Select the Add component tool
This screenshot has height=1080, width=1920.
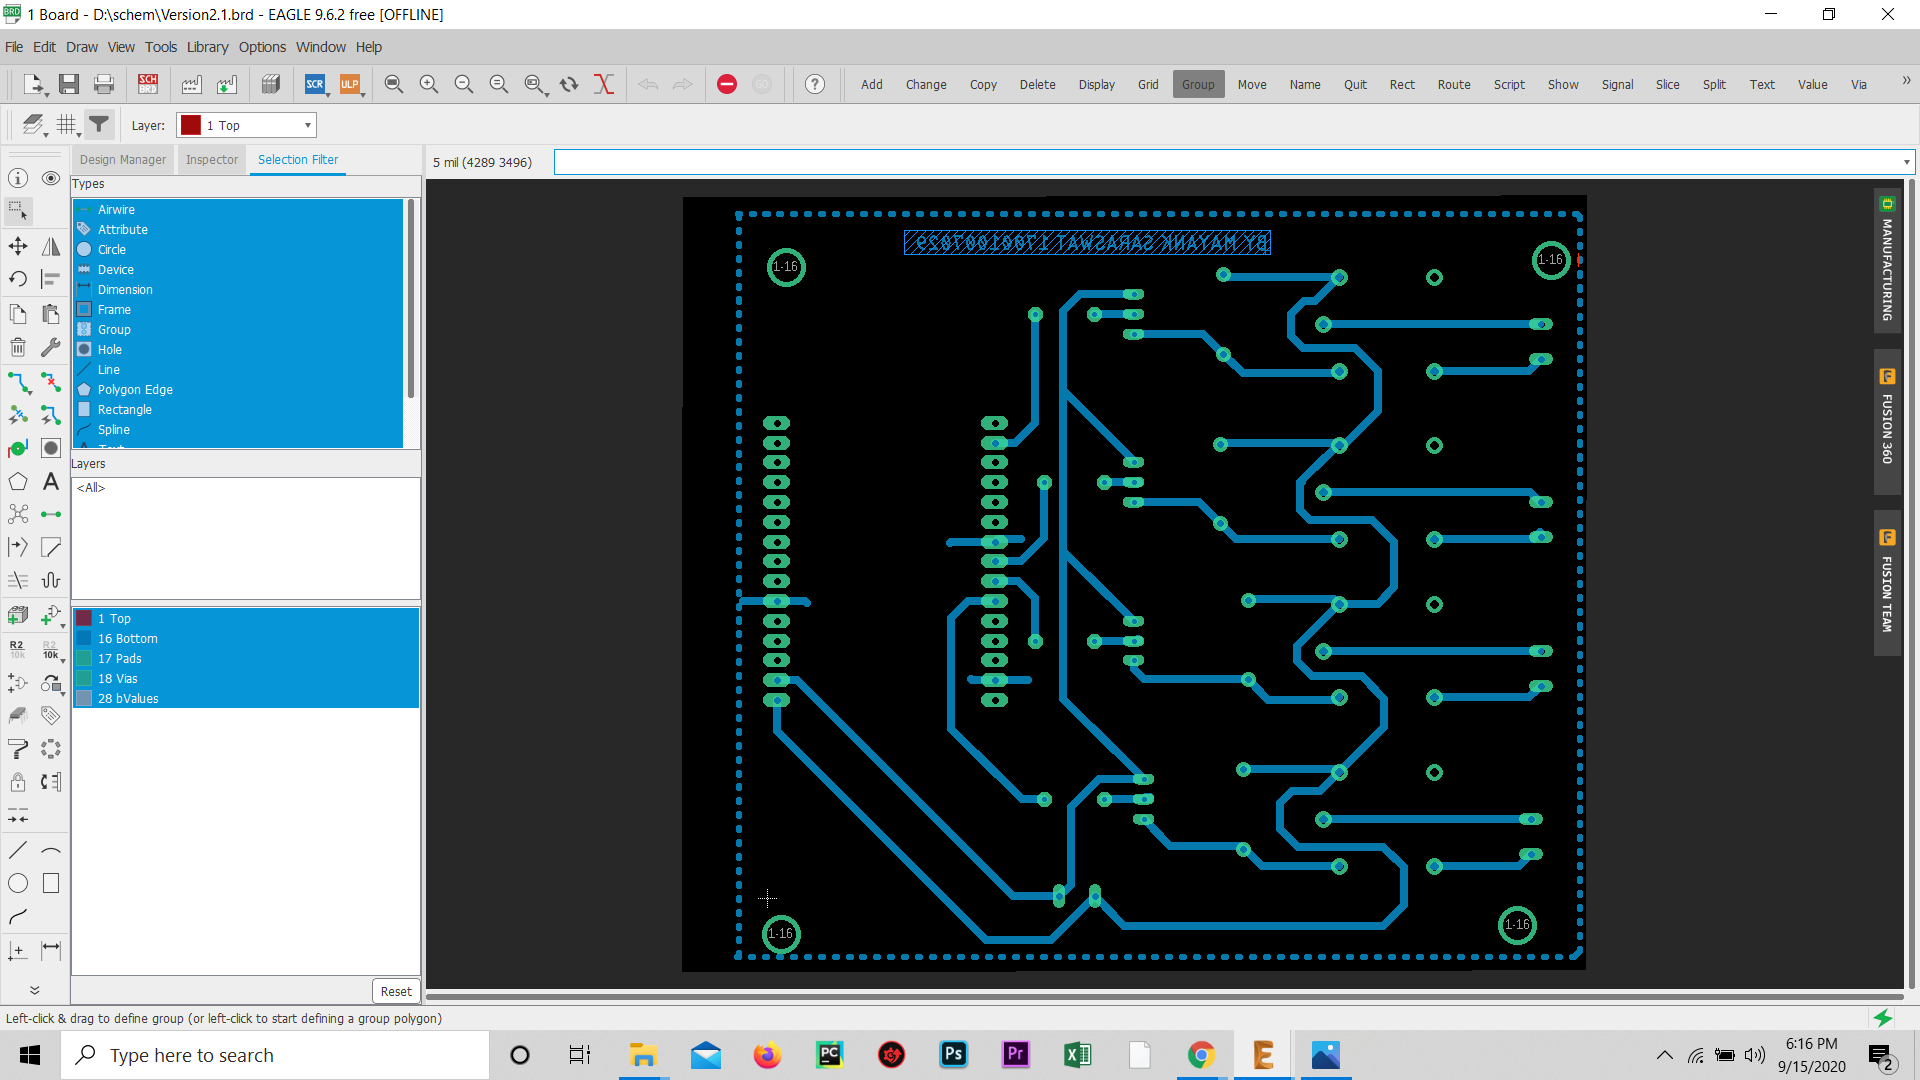870,83
